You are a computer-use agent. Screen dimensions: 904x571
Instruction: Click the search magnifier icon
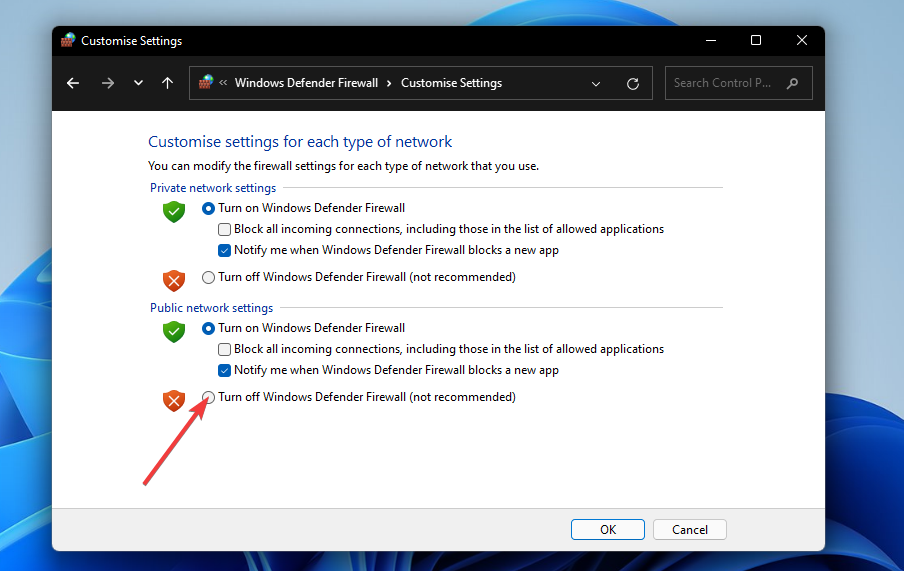[793, 83]
